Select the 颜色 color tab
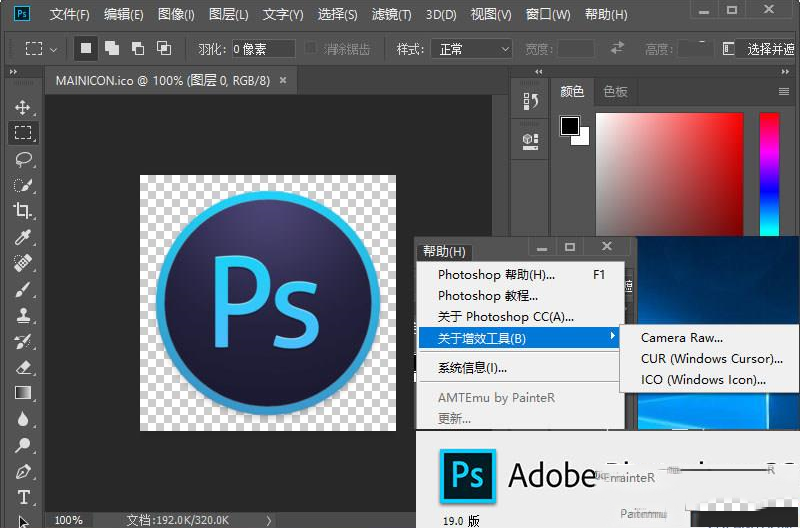 point(572,92)
